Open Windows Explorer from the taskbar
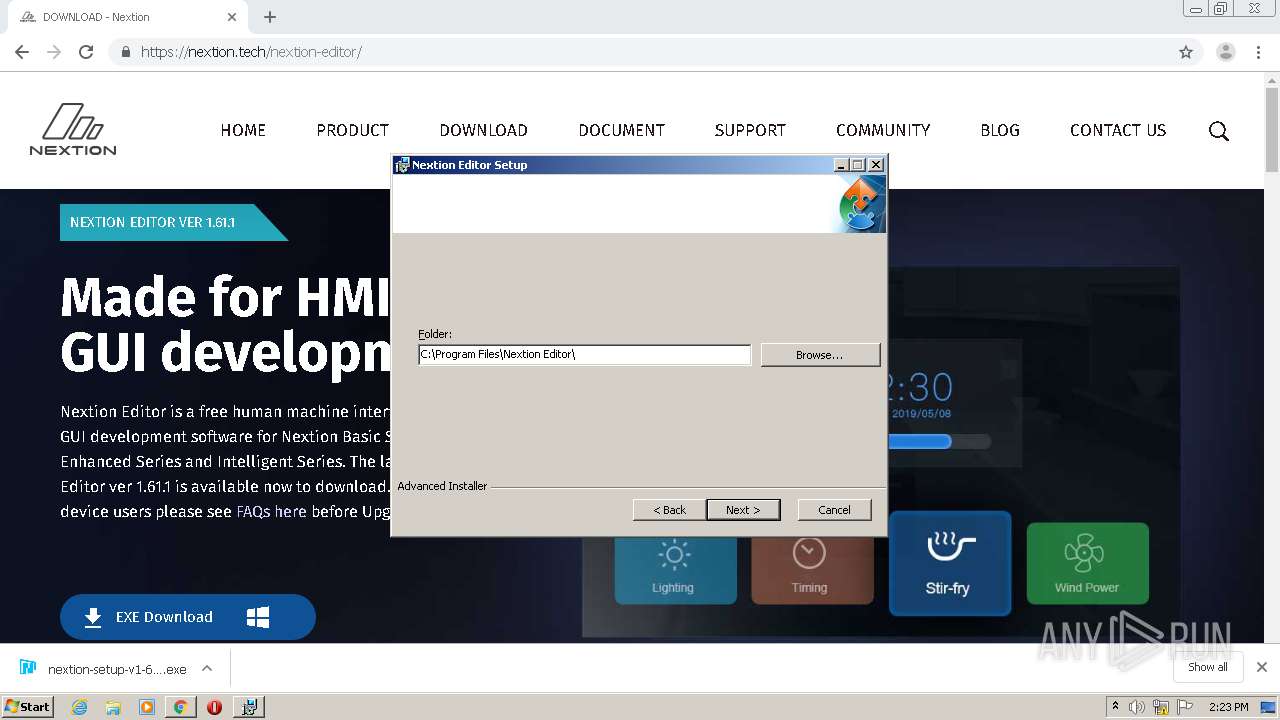The width and height of the screenshot is (1280, 720). coord(113,707)
